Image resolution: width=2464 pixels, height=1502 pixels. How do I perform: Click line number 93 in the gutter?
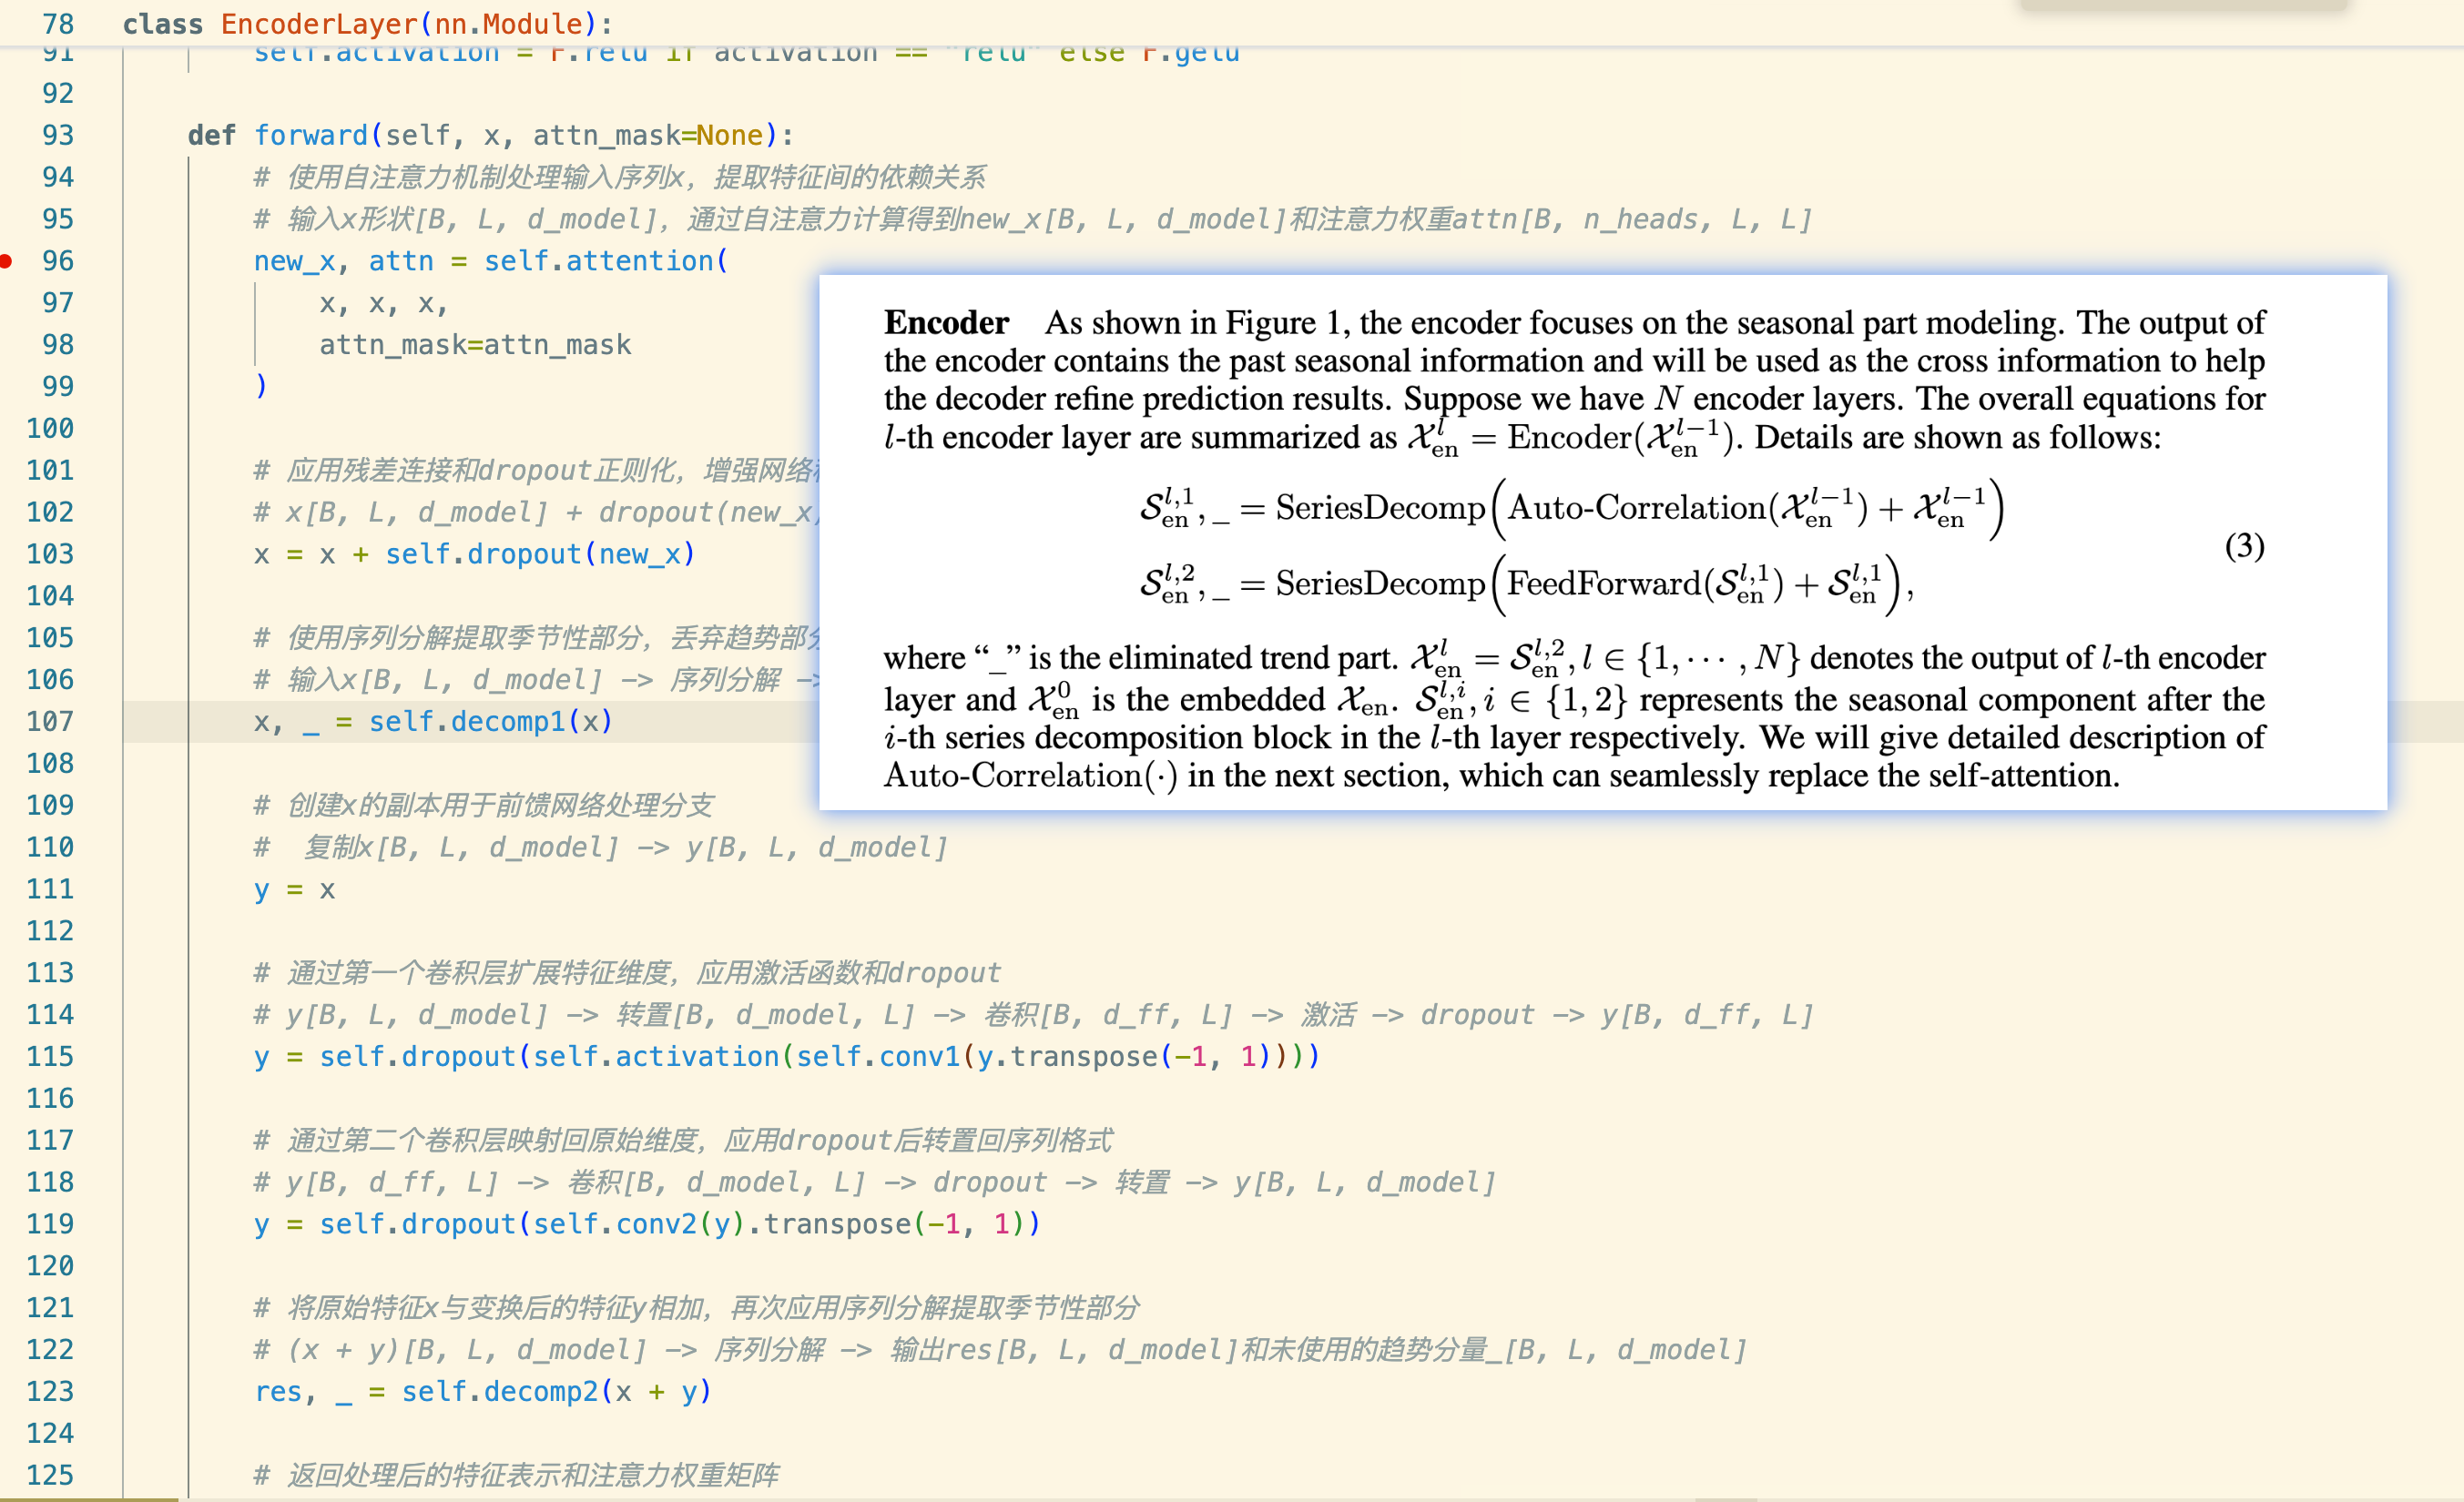coord(57,135)
